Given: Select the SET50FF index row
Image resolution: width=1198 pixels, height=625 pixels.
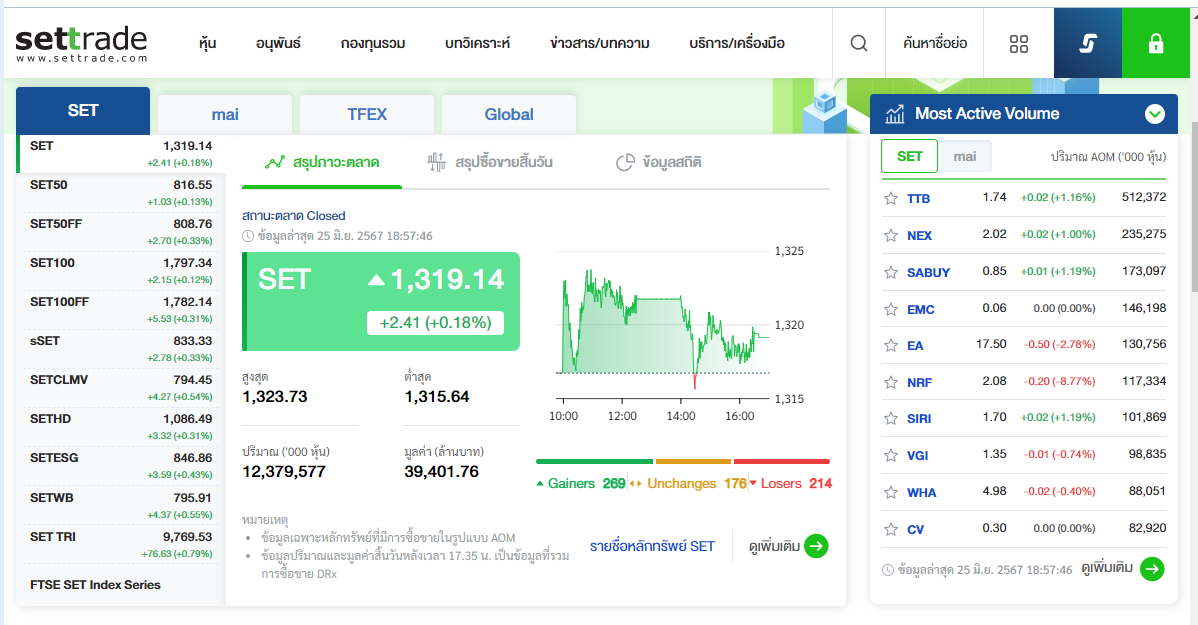Looking at the screenshot, I should click(x=121, y=232).
